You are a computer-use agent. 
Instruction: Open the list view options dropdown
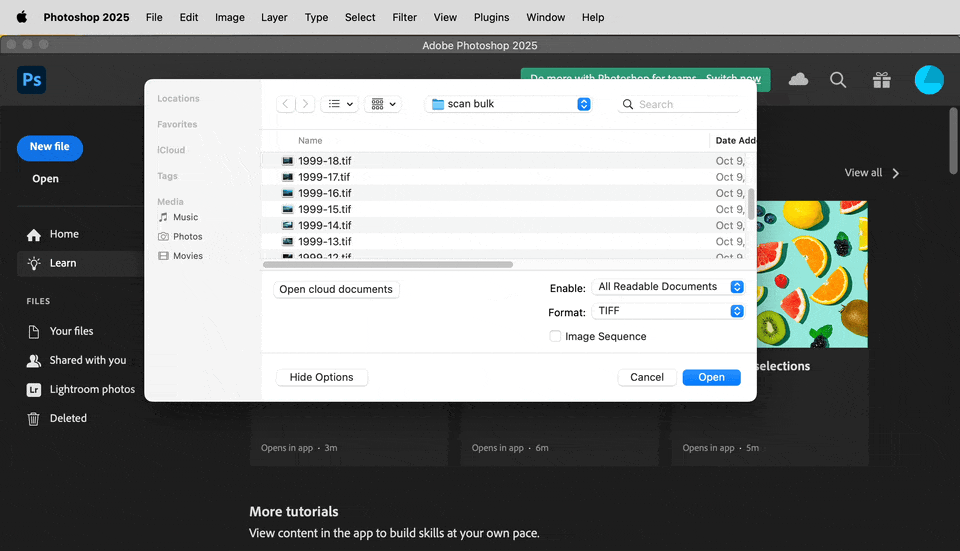coord(340,104)
